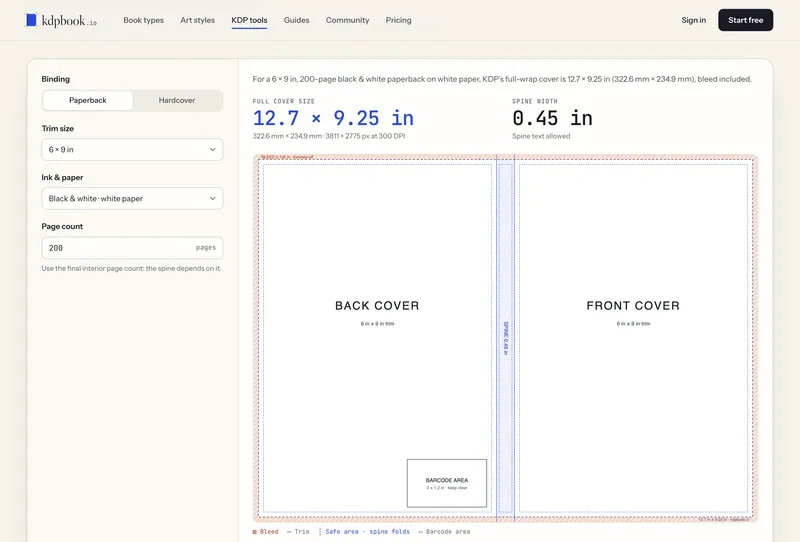800x542 pixels.
Task: Click the page count hint text
Action: 132,268
